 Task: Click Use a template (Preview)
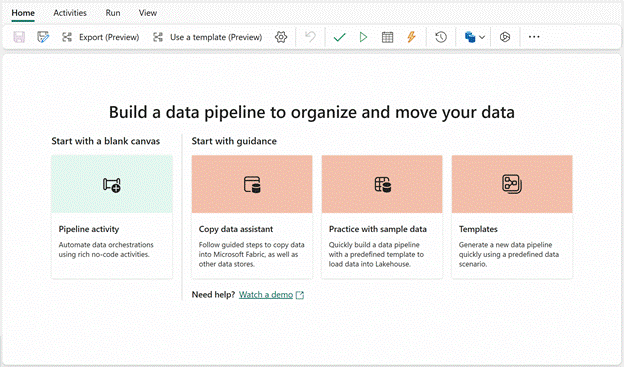coord(208,37)
